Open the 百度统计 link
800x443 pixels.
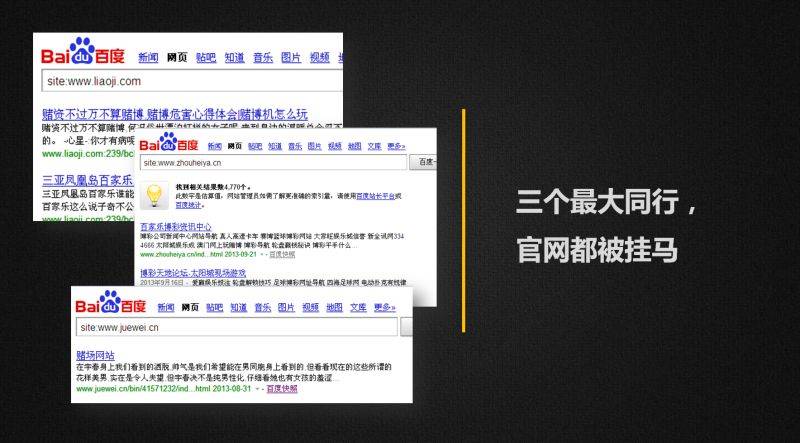click(x=188, y=205)
